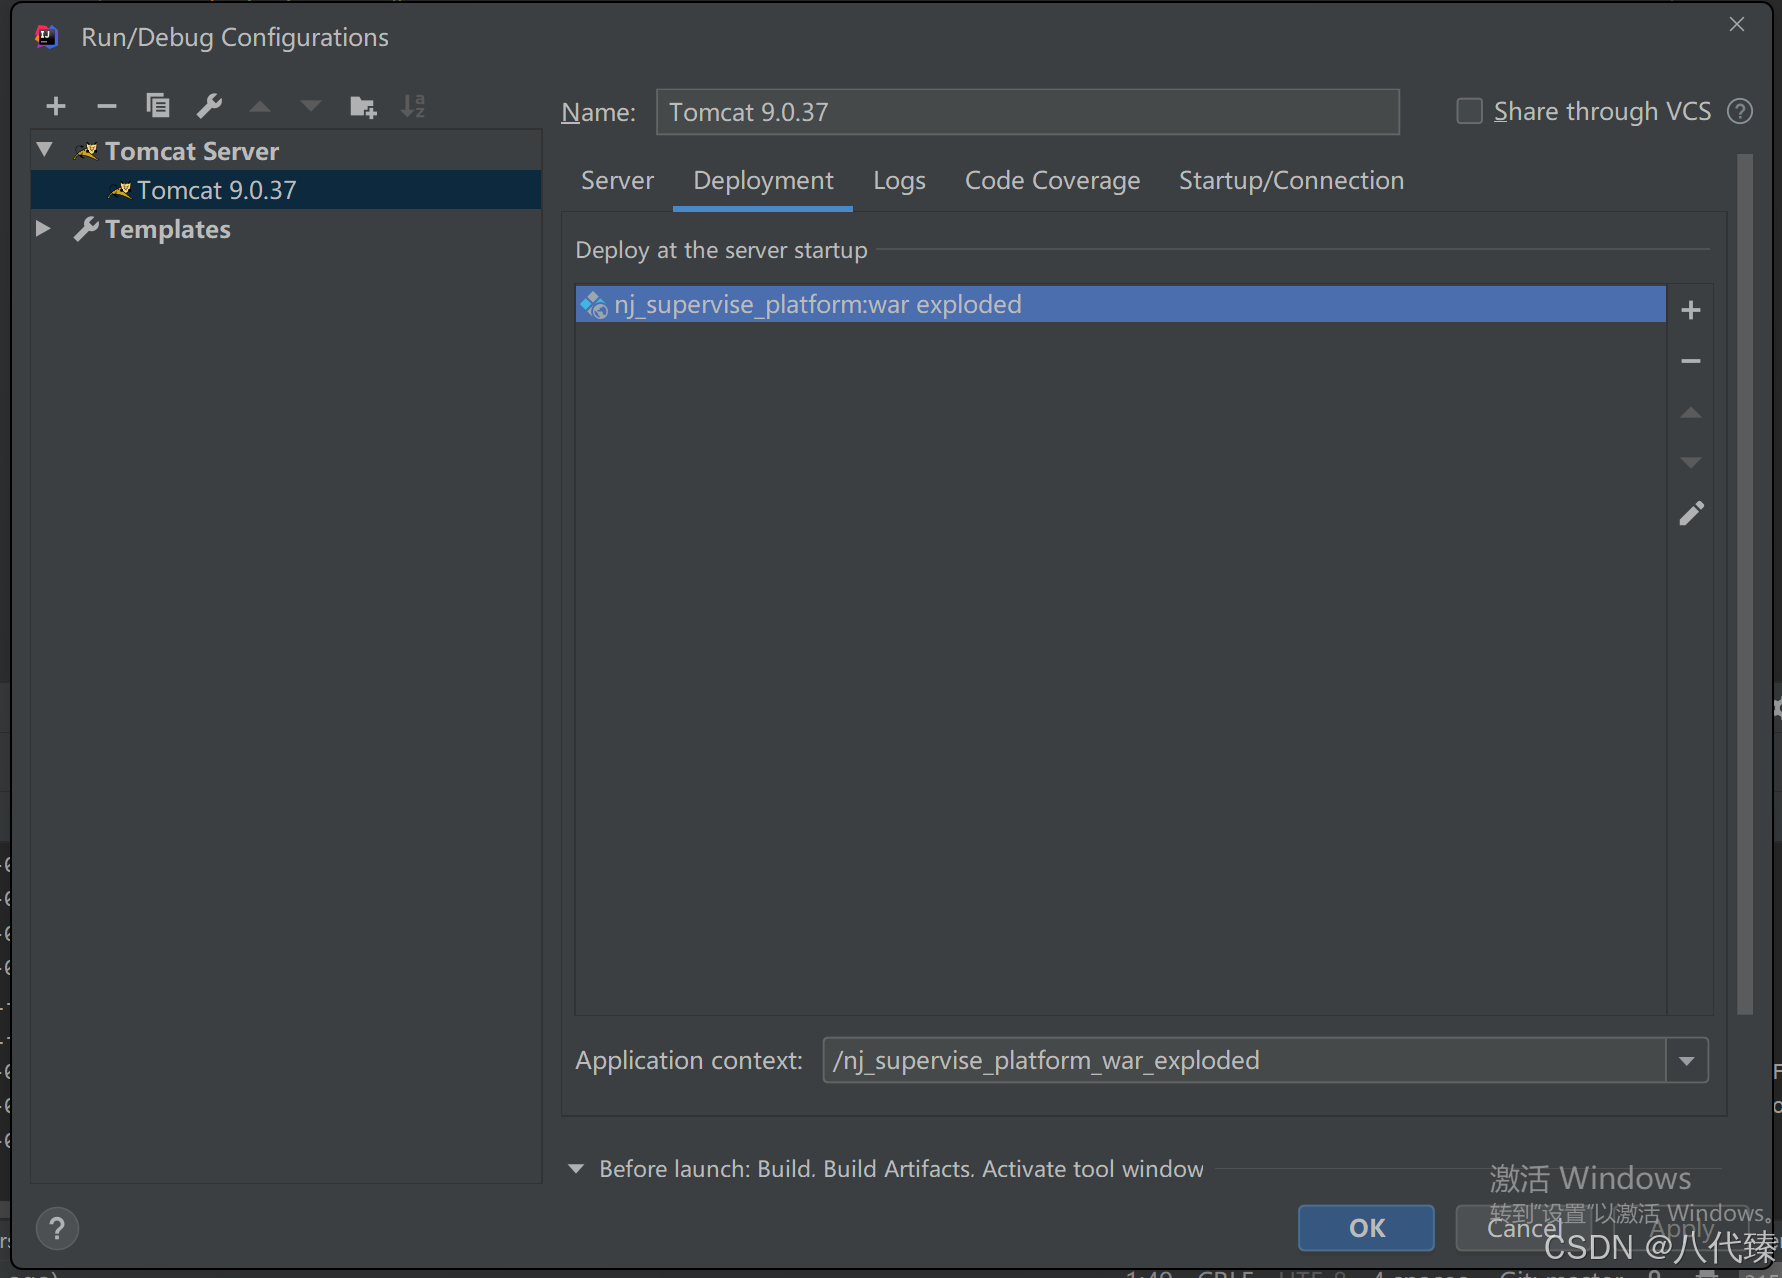Open edit templates wrench icon
Image resolution: width=1782 pixels, height=1278 pixels.
209,106
